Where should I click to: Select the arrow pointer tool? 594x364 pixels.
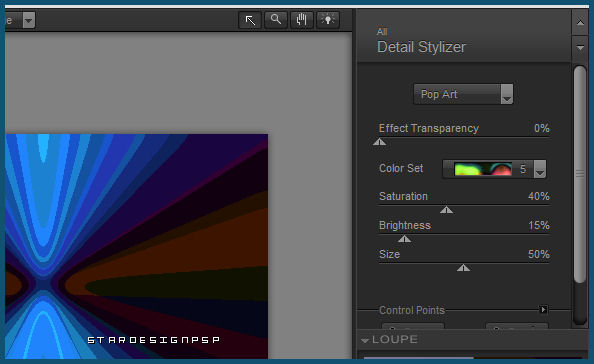(x=250, y=20)
